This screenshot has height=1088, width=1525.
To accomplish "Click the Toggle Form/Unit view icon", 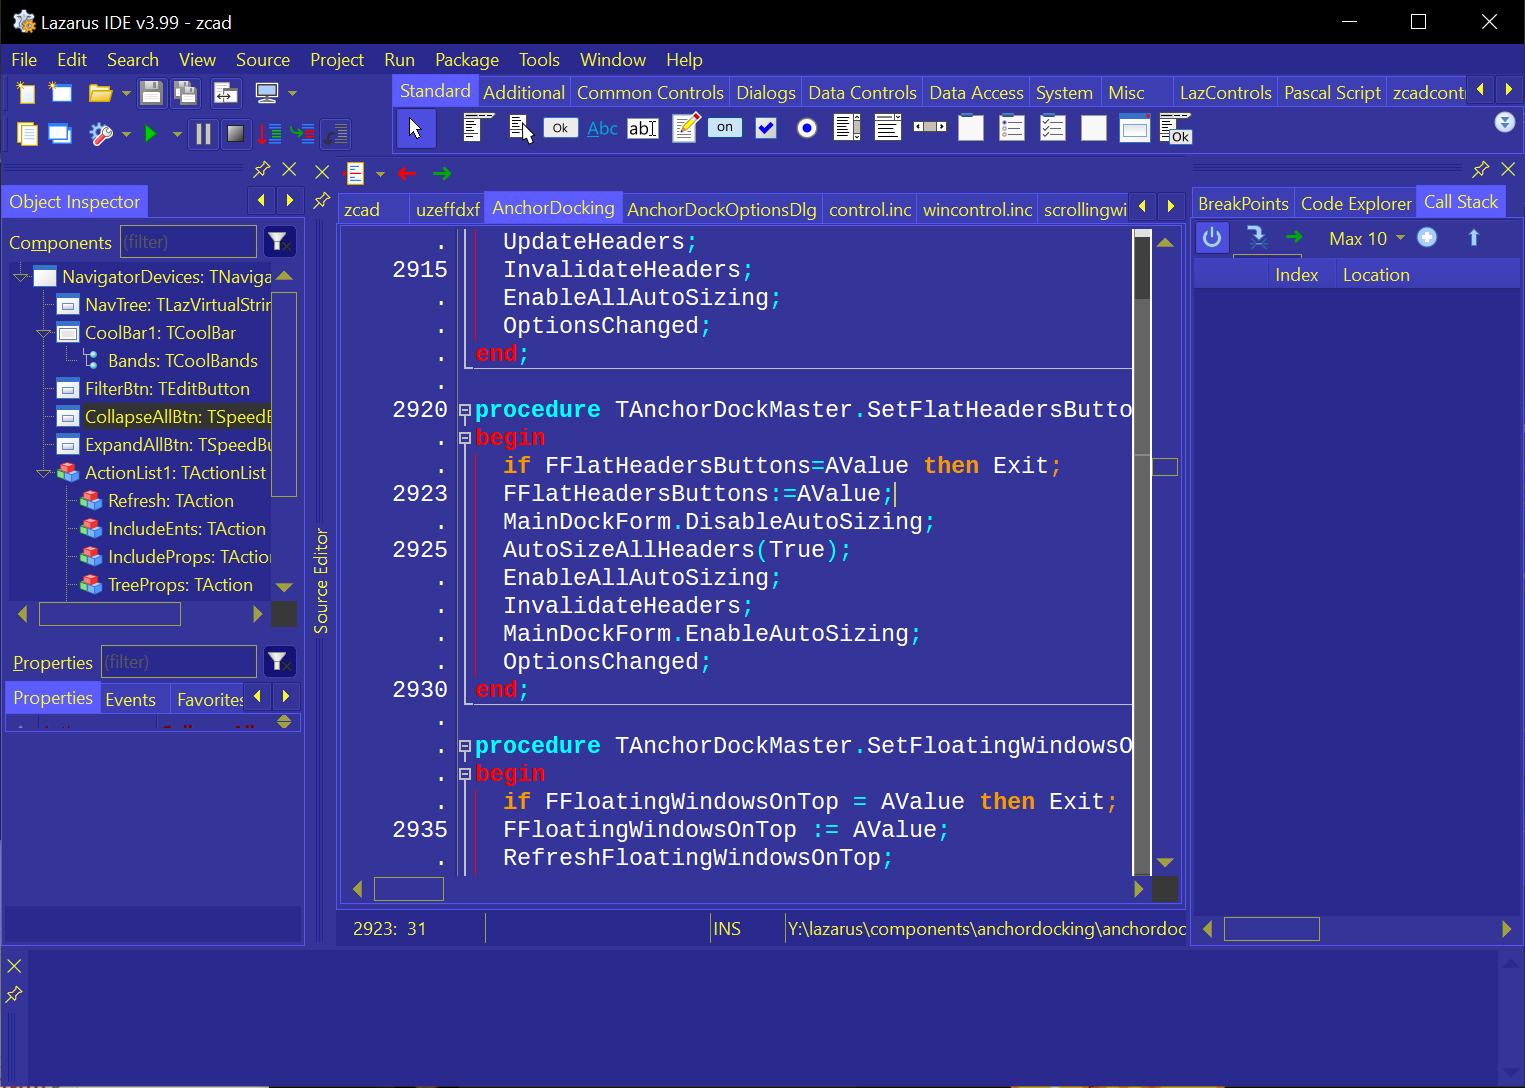I will pos(226,93).
